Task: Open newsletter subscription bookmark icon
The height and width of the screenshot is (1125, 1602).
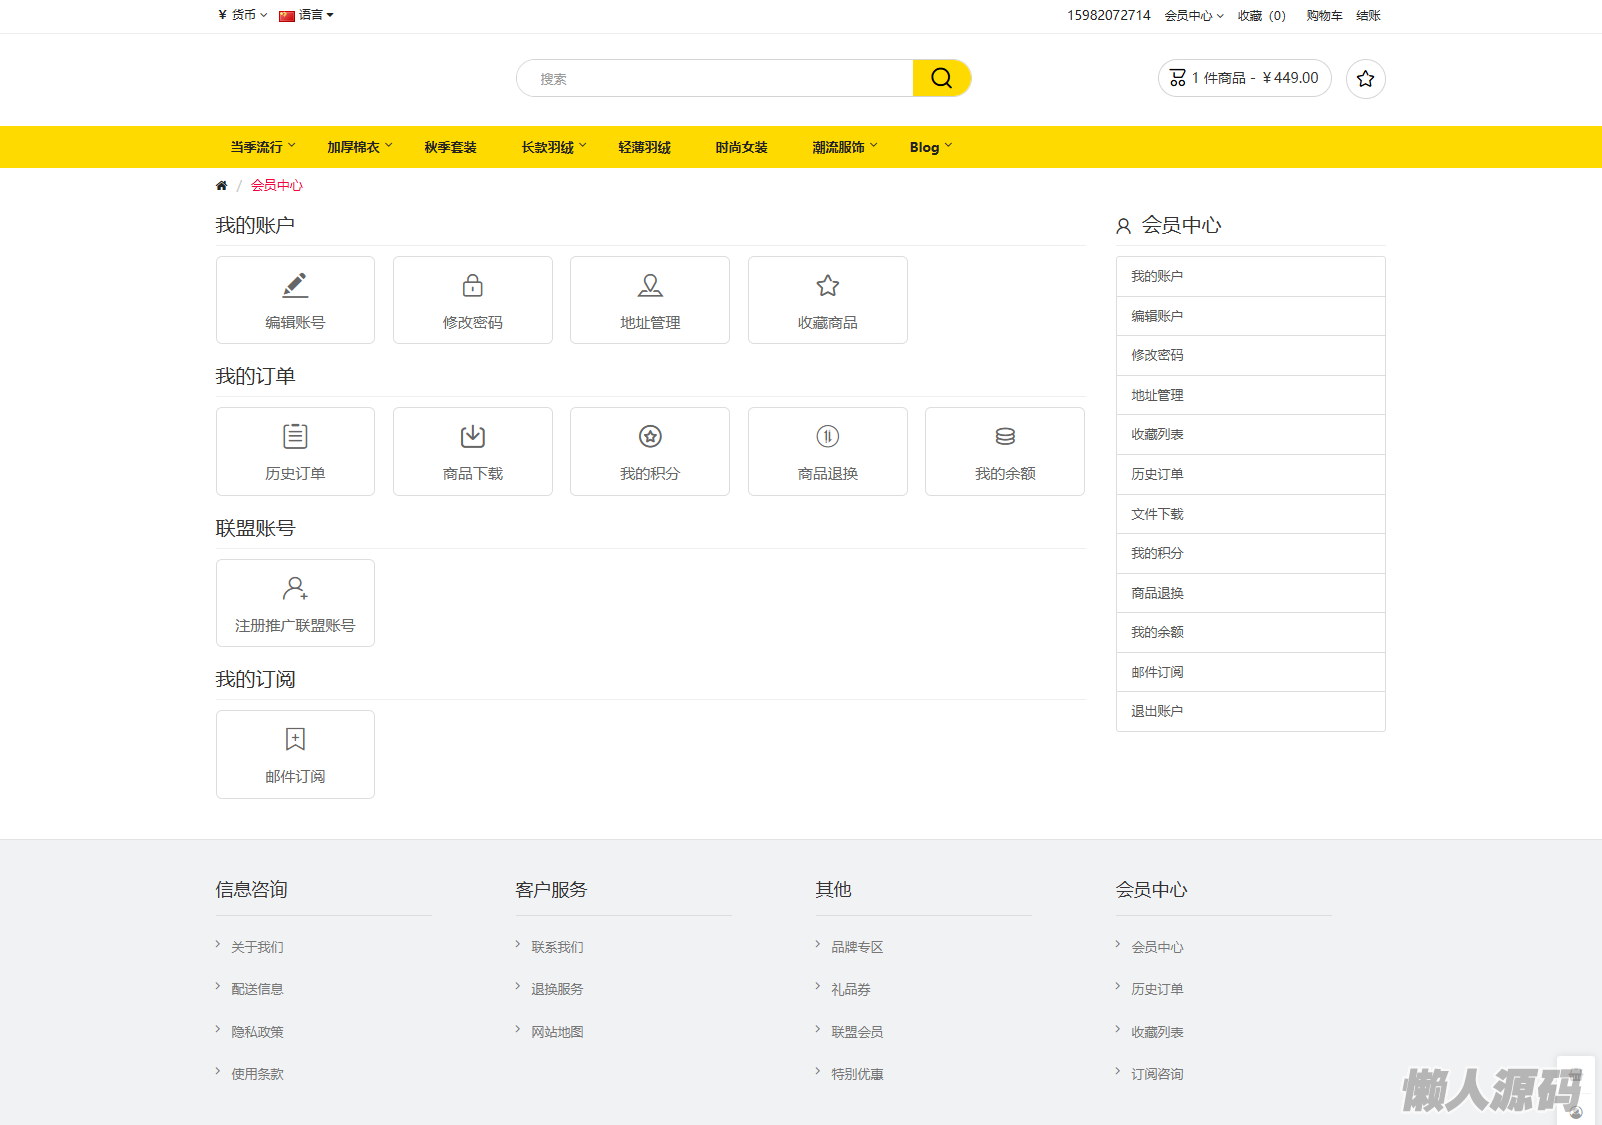Action: (x=295, y=739)
